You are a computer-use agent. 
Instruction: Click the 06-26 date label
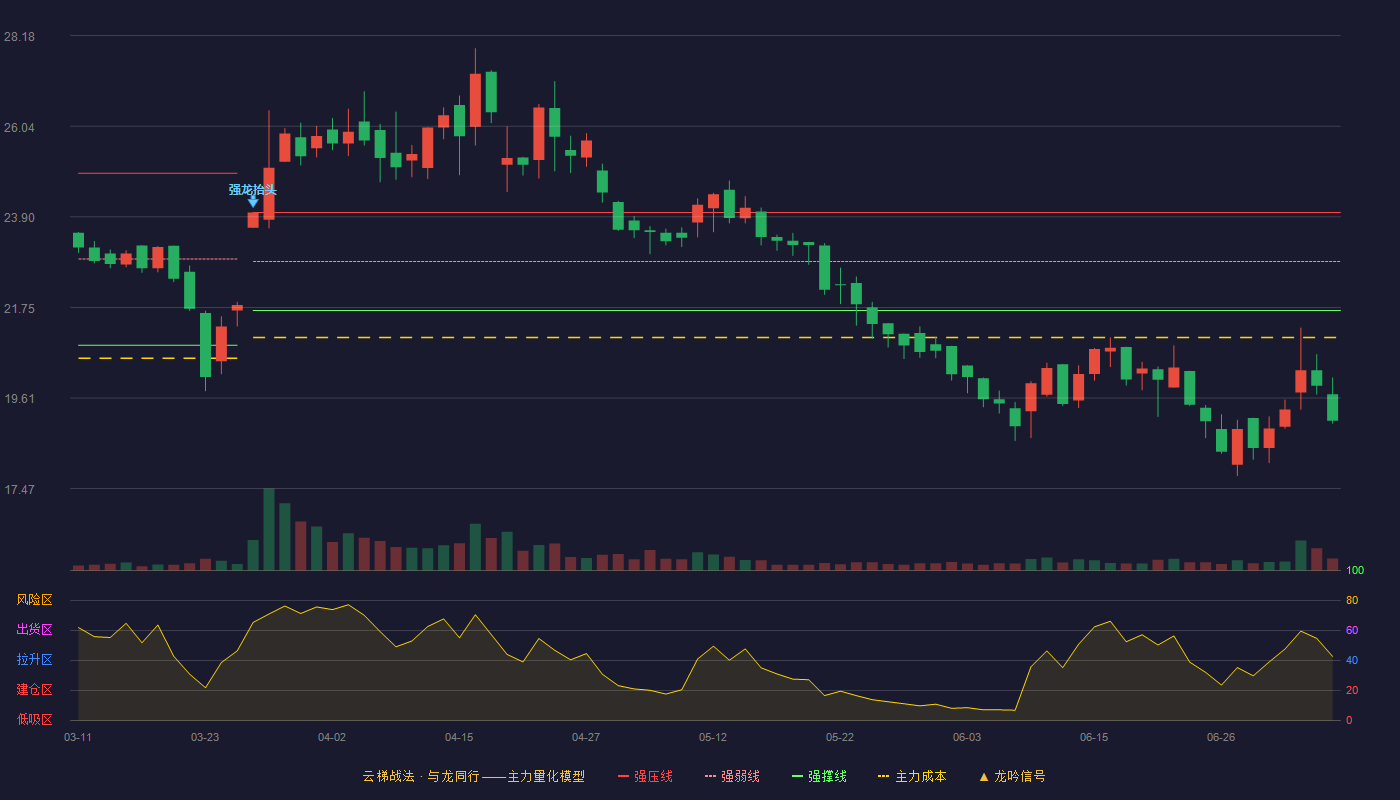coord(1221,737)
